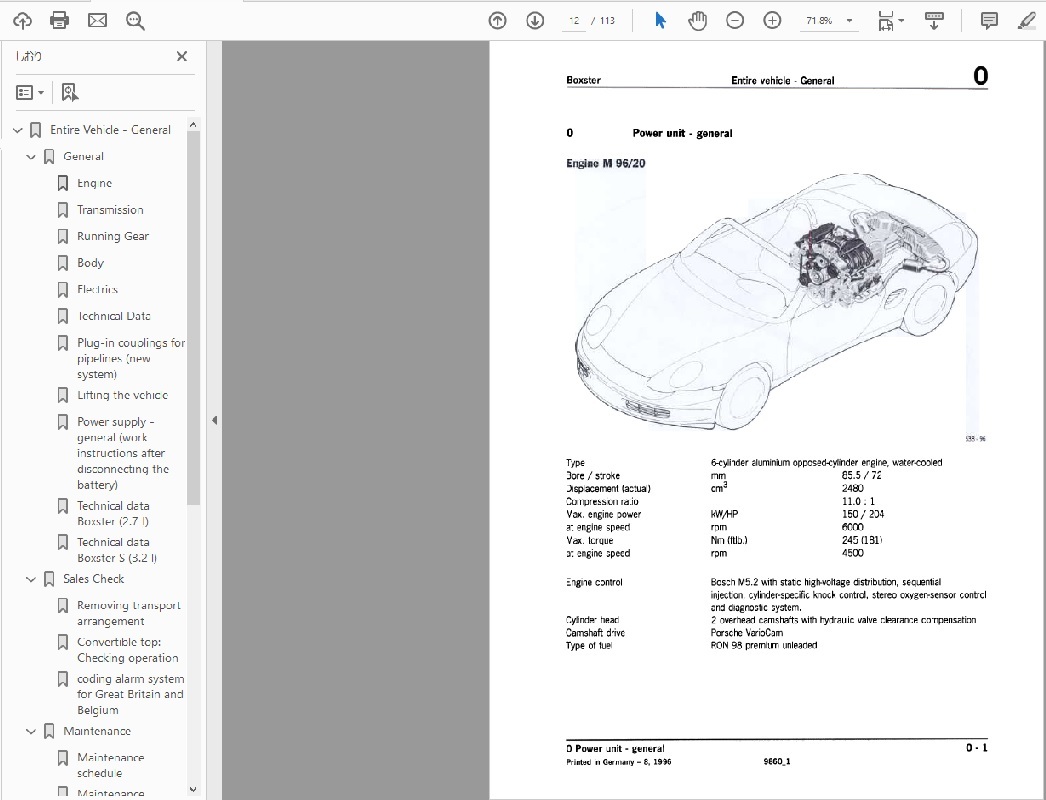Go to next page arrow

click(535, 21)
